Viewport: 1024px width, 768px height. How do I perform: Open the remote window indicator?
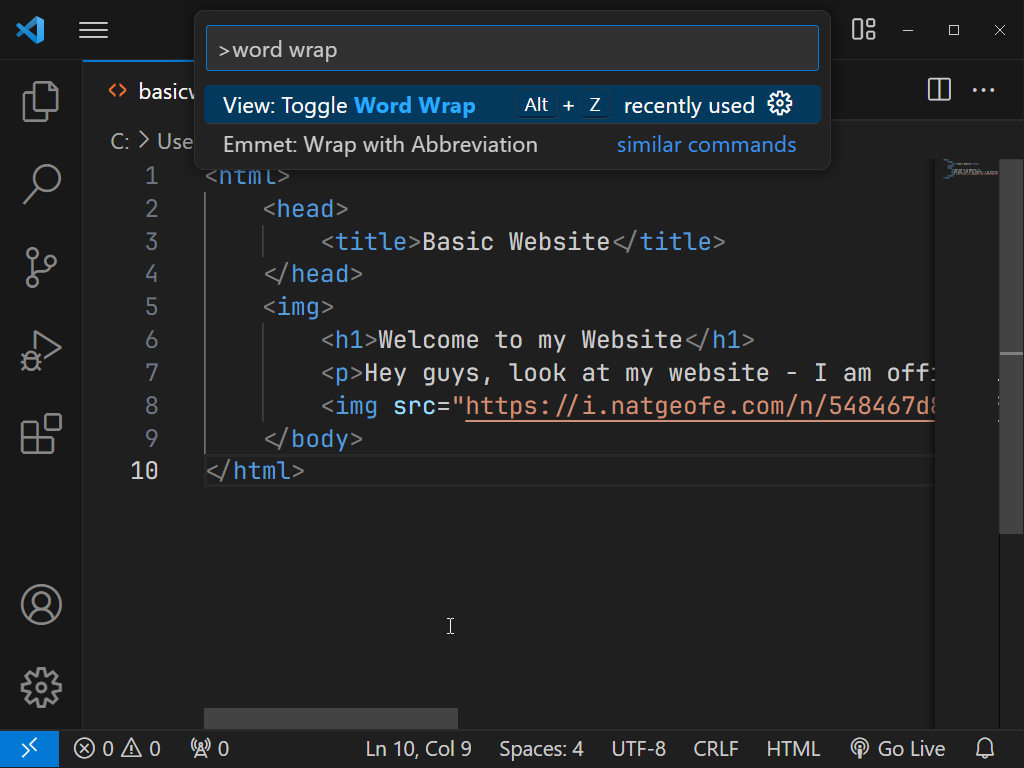coord(29,748)
